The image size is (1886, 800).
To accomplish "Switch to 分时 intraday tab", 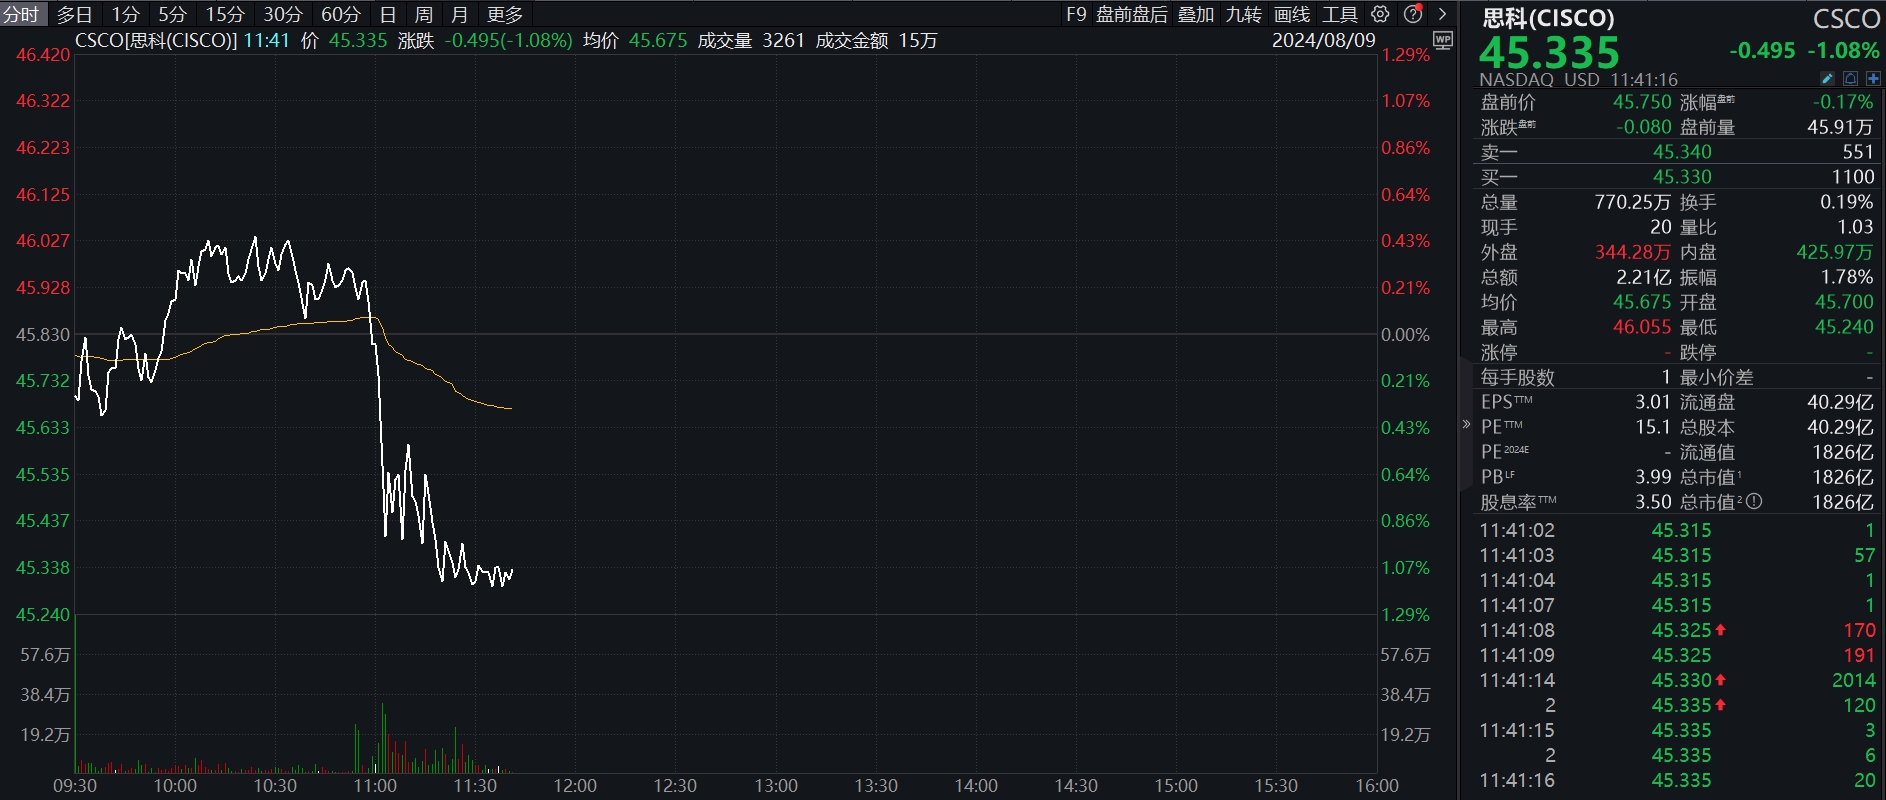I will coord(22,14).
